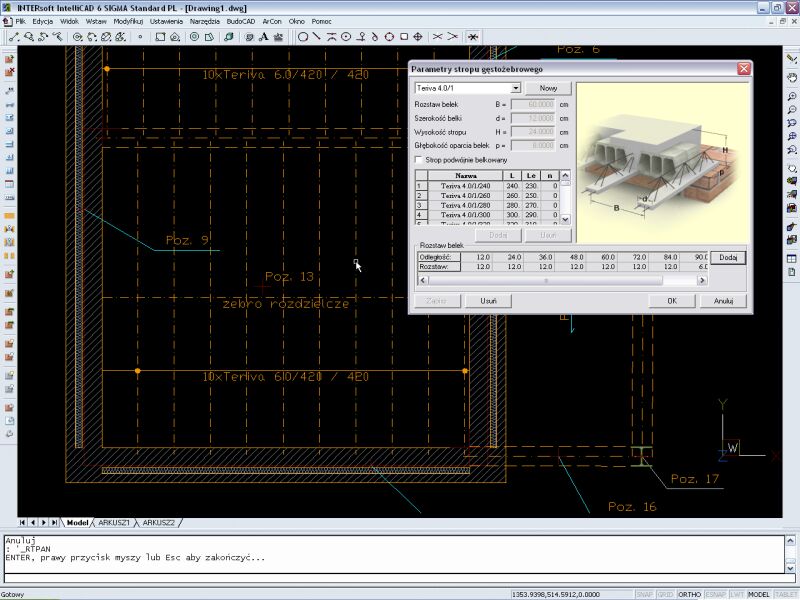Switch to the ARKUSZ2 layout tab
The width and height of the screenshot is (800, 600).
click(158, 523)
